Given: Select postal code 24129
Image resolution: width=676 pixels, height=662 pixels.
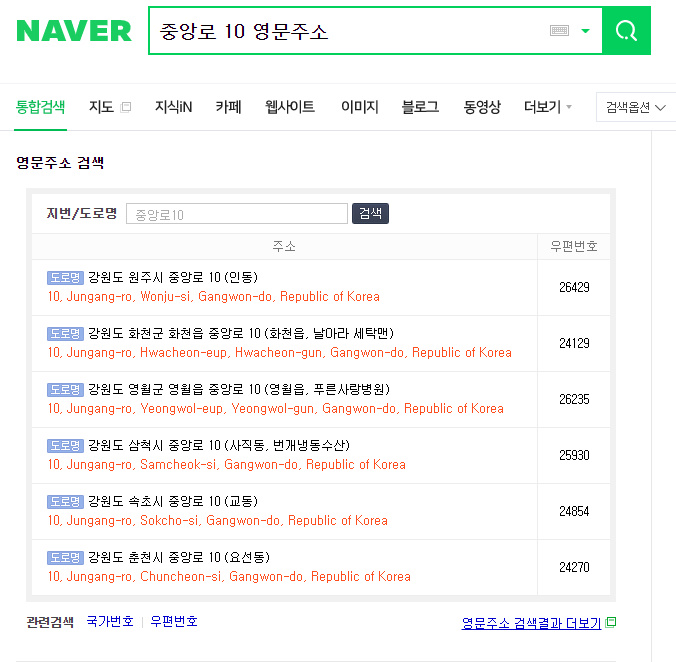Looking at the screenshot, I should point(574,343).
